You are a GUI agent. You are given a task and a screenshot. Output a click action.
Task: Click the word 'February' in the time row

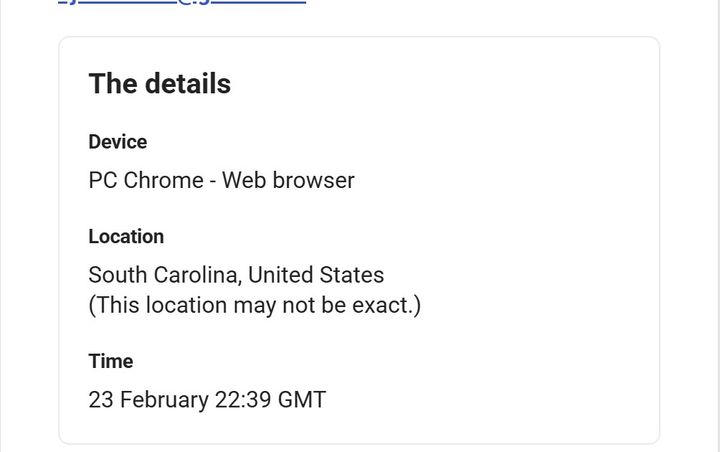(x=164, y=399)
